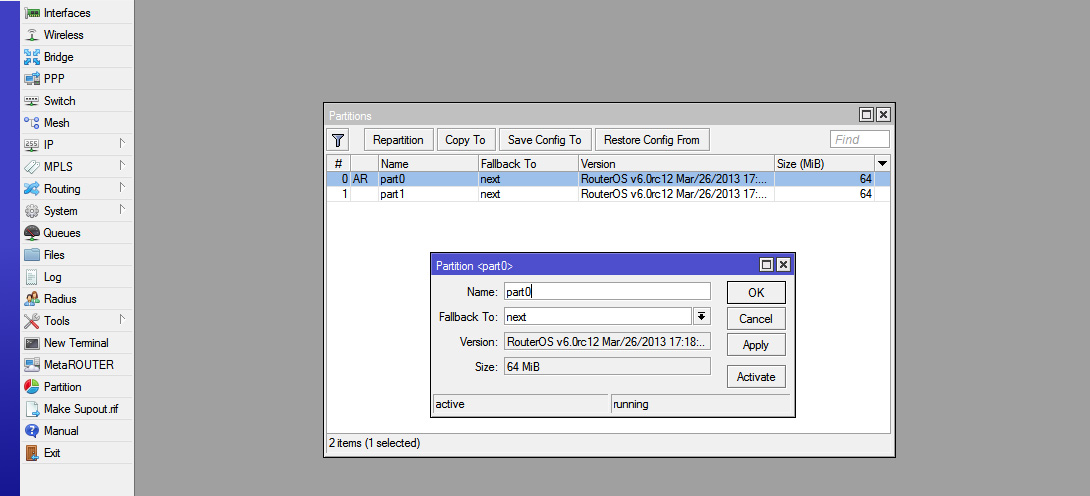
Task: Open the System menu item
Action: 60,211
